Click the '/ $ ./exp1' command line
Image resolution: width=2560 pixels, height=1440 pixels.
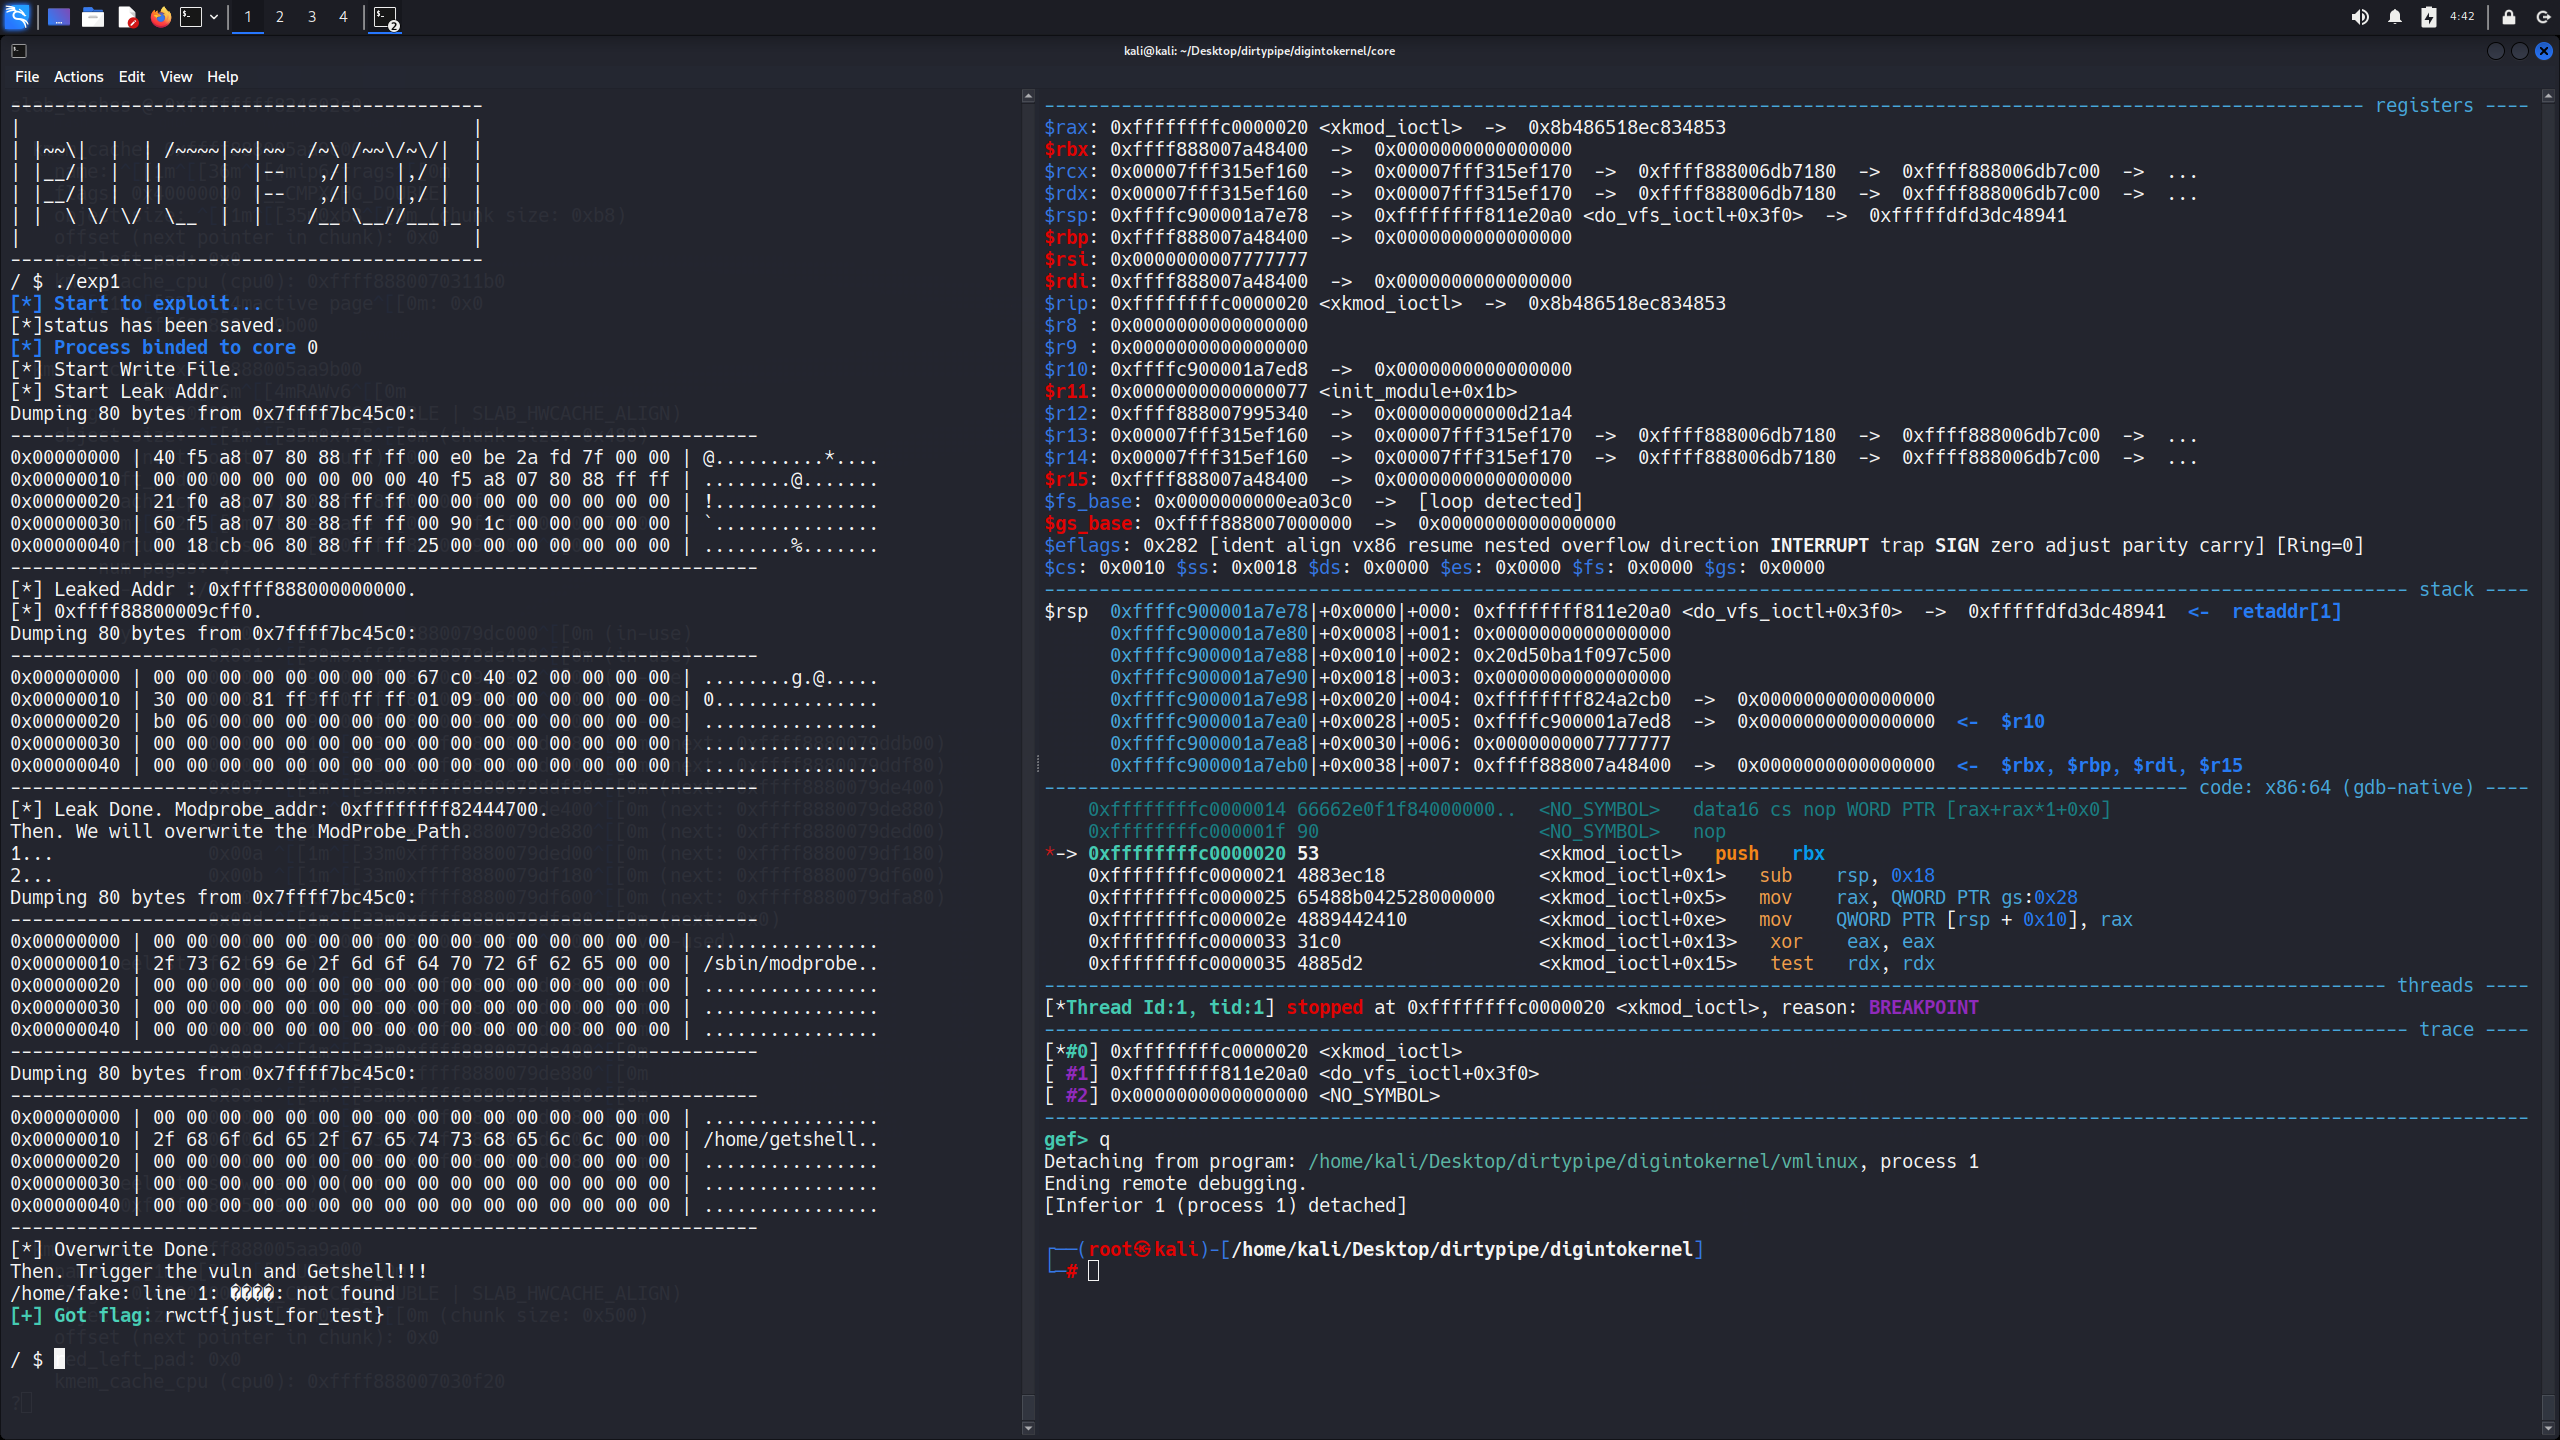pos(65,281)
